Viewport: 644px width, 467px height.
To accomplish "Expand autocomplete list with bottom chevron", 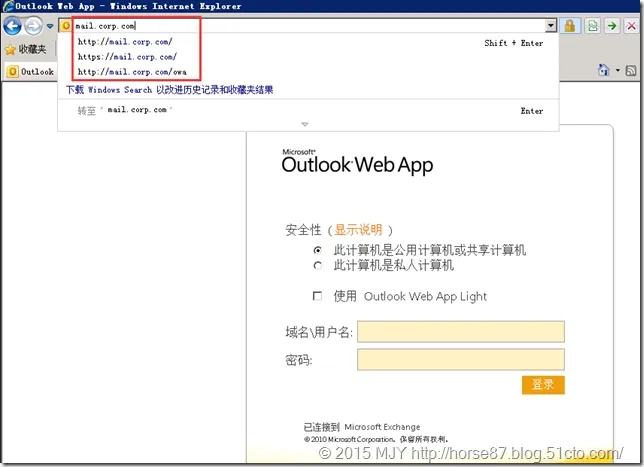I will coord(305,124).
